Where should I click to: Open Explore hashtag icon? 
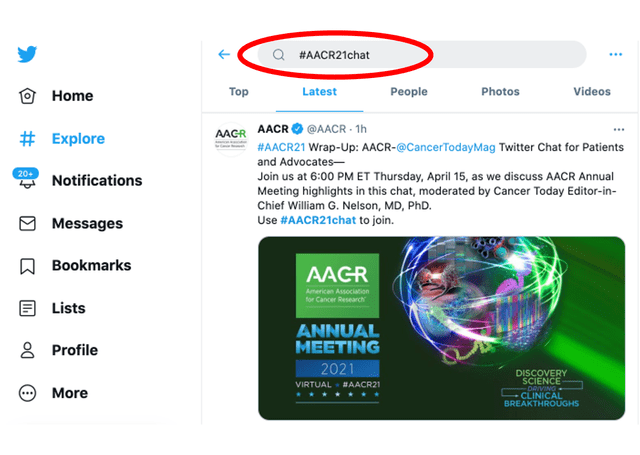(x=28, y=139)
